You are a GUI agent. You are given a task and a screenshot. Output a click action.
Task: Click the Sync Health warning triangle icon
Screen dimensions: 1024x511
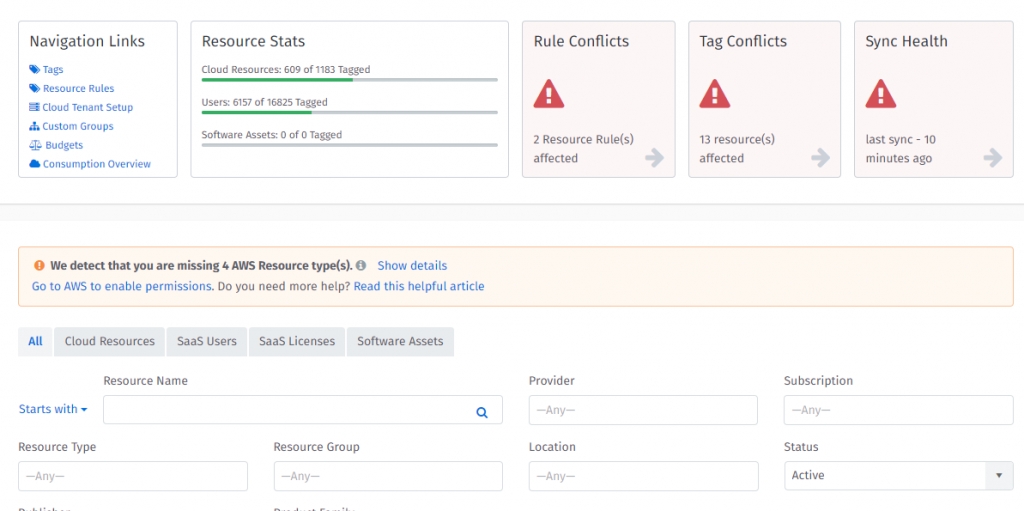(880, 94)
